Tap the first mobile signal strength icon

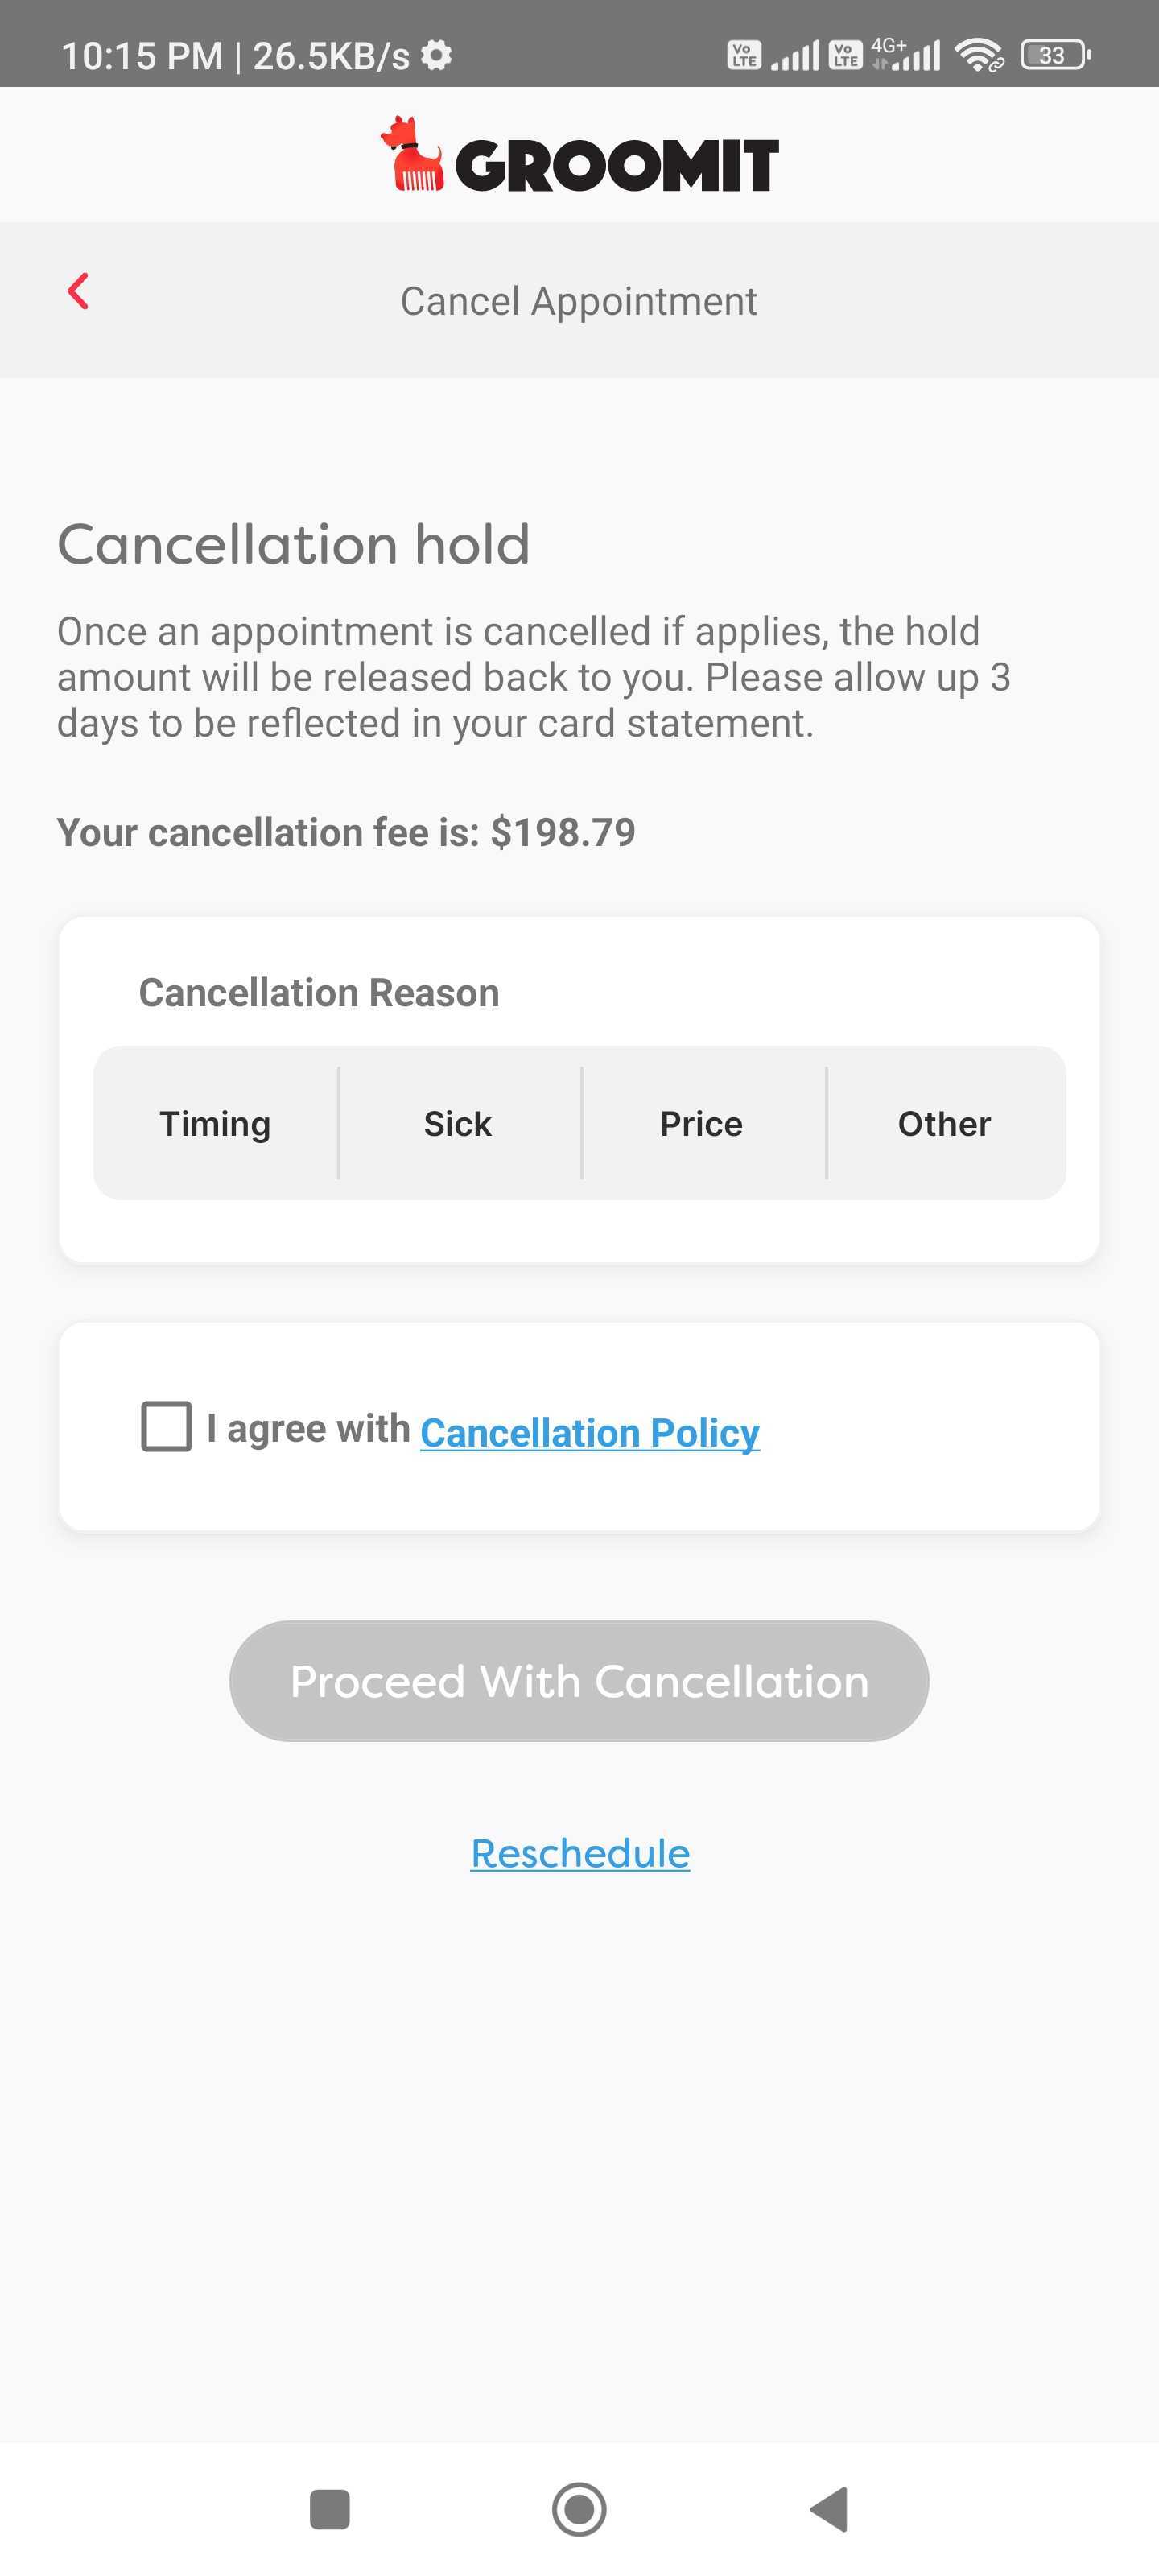795,55
